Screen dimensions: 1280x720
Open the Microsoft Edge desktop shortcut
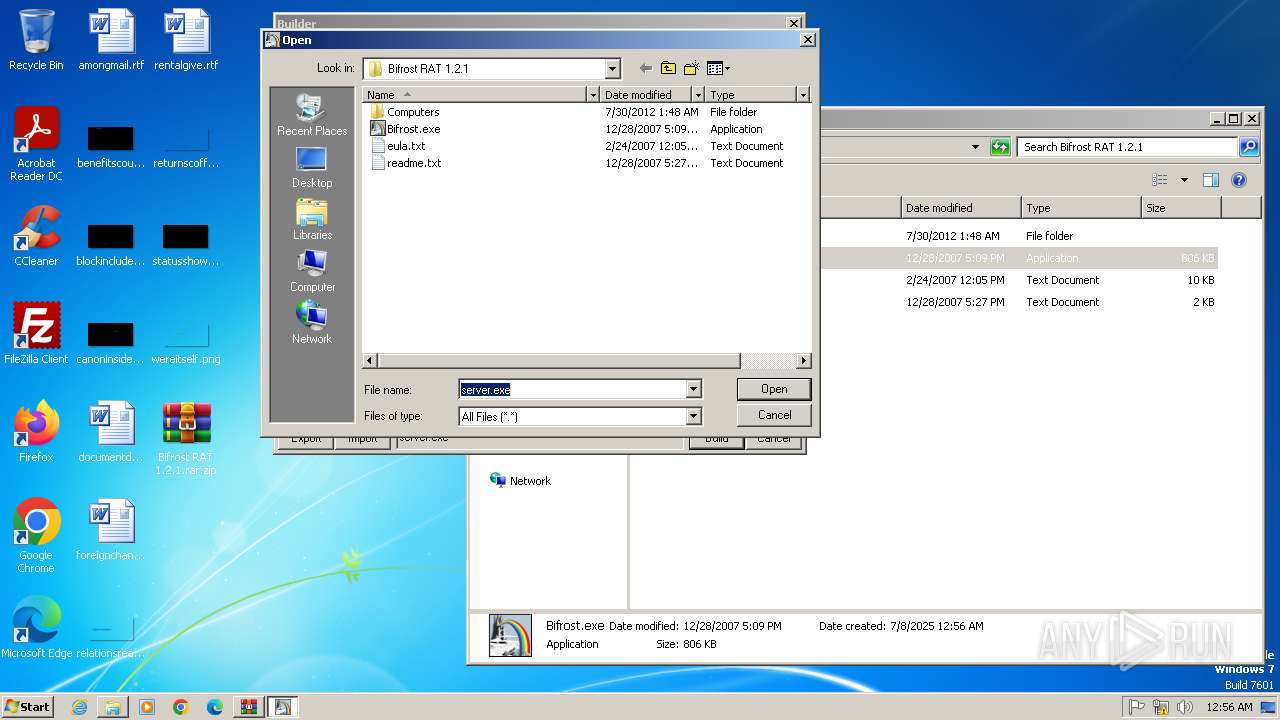(36, 628)
